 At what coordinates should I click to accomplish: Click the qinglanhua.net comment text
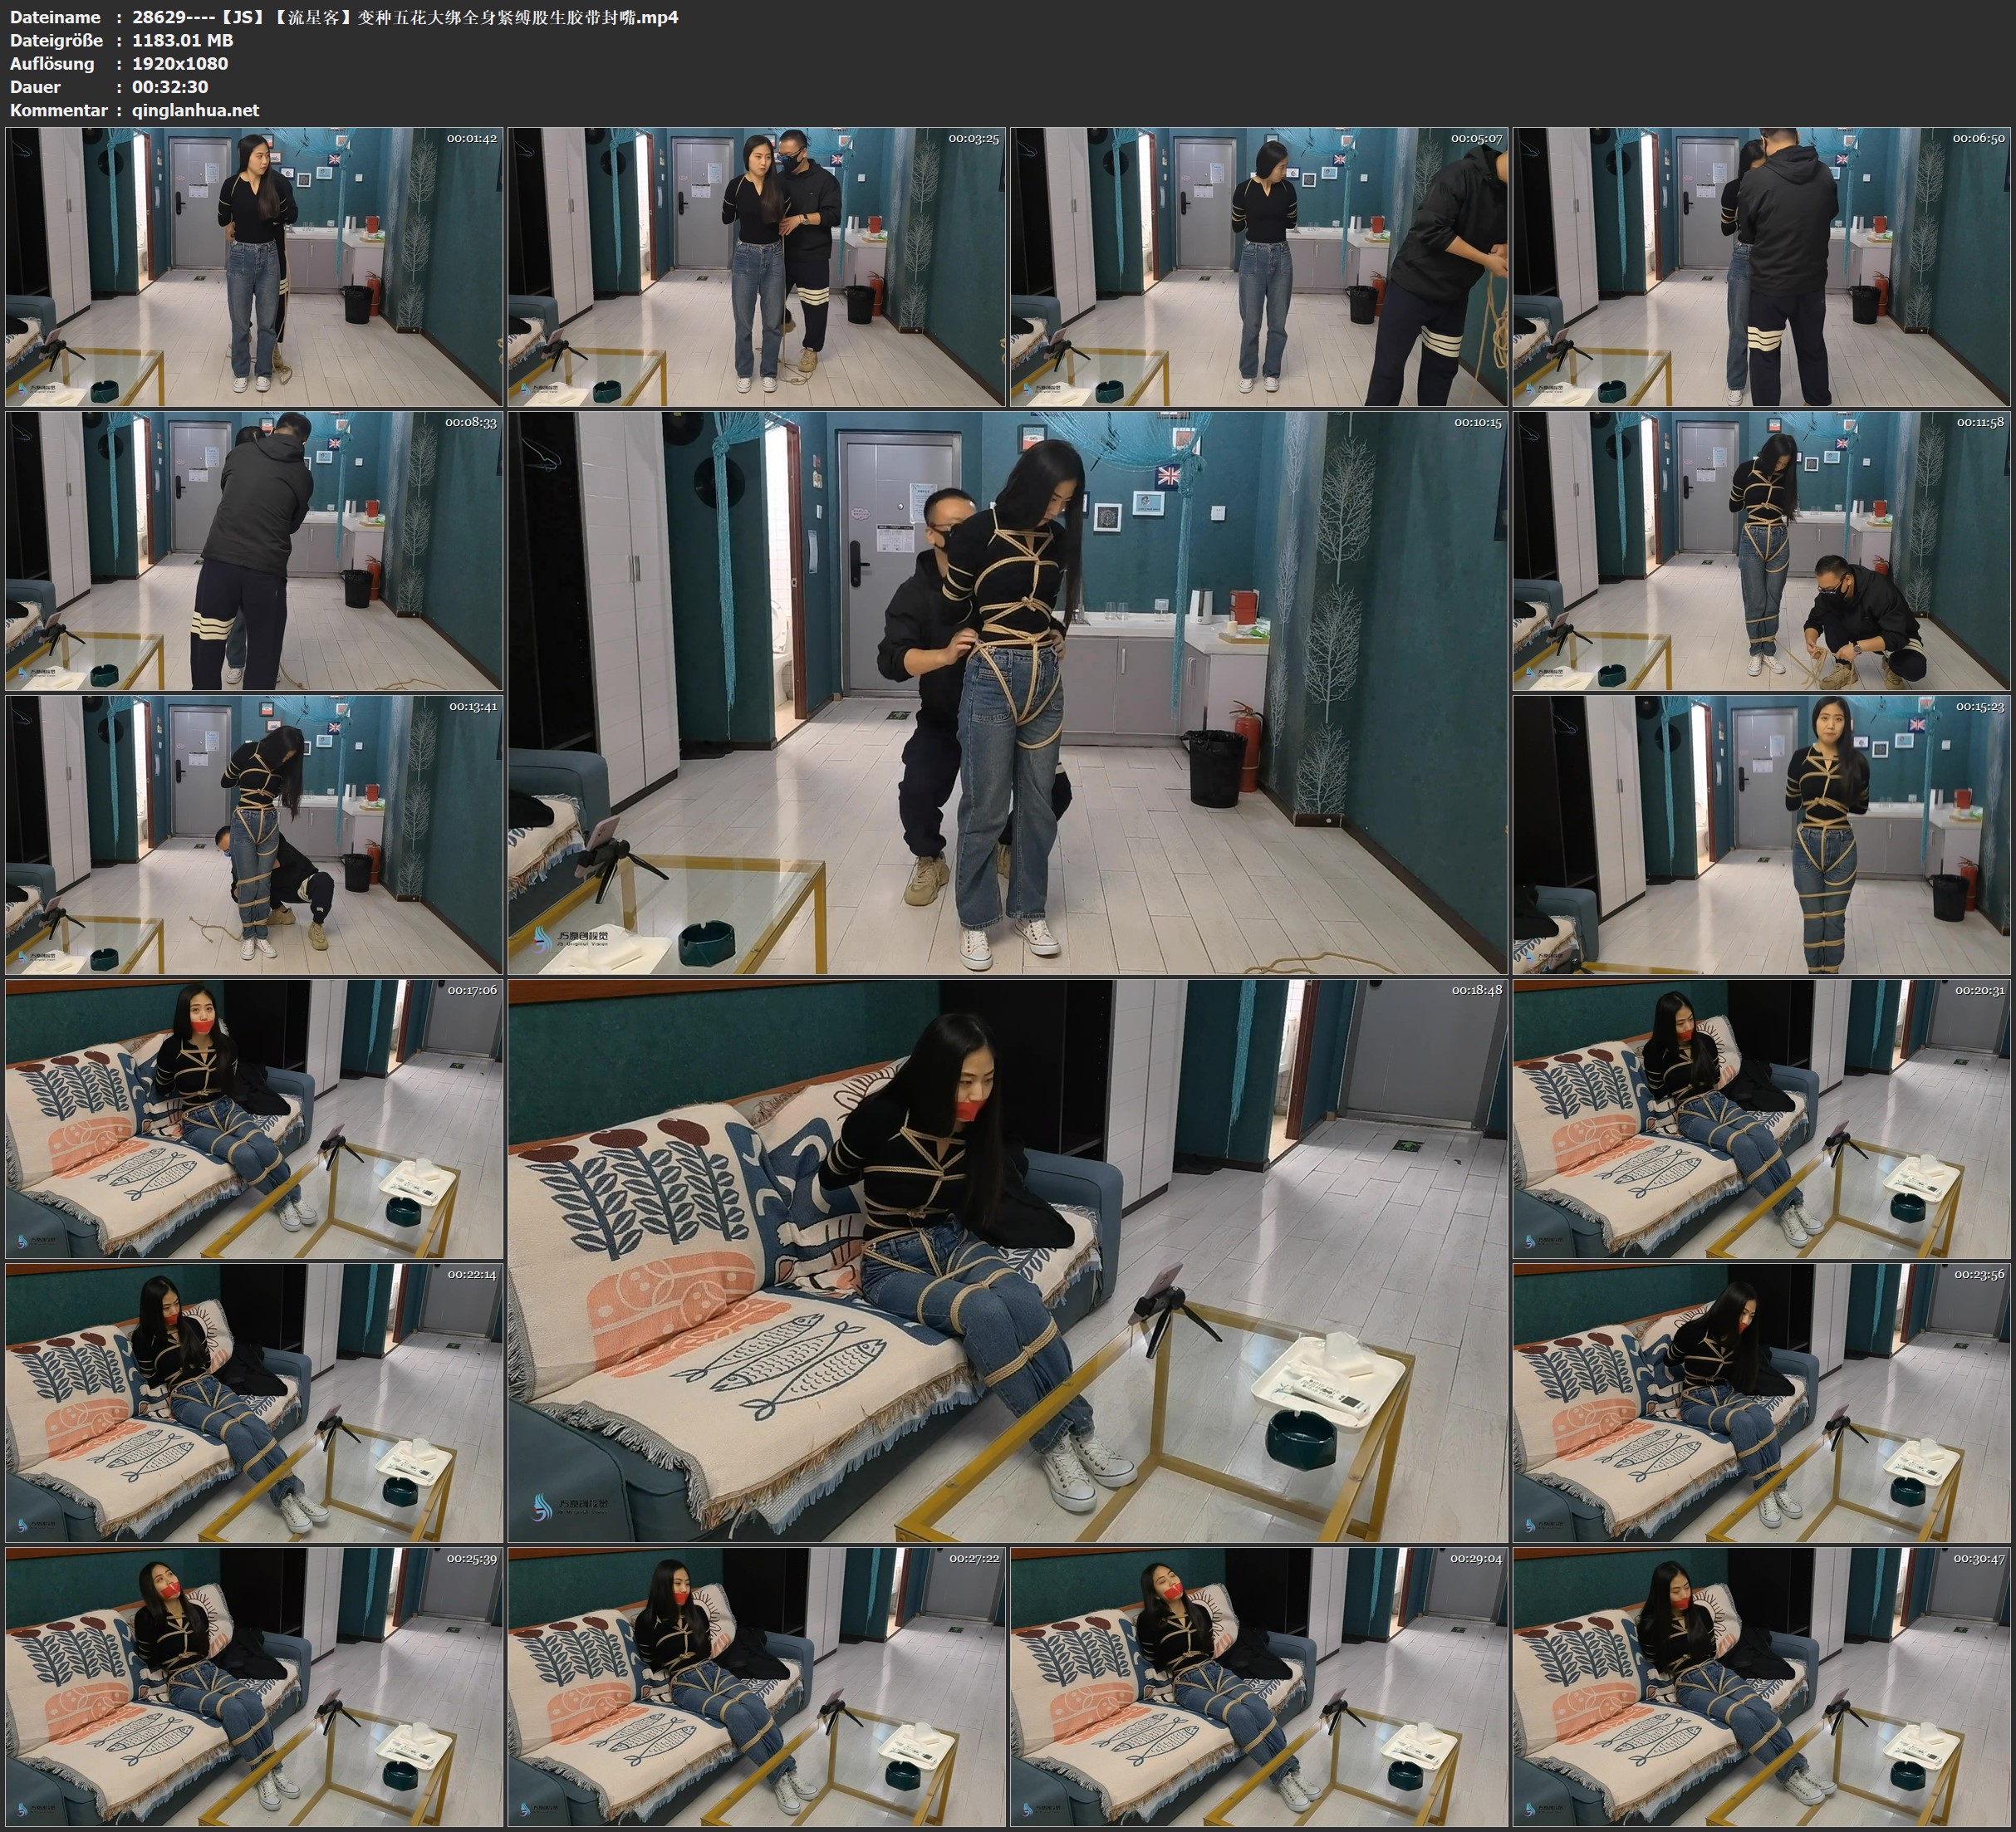(x=195, y=110)
